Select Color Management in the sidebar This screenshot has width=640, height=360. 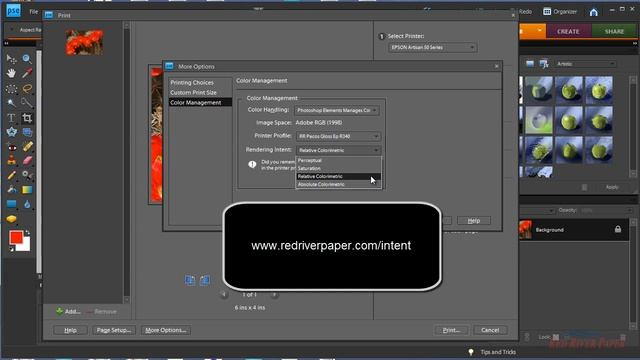point(200,102)
